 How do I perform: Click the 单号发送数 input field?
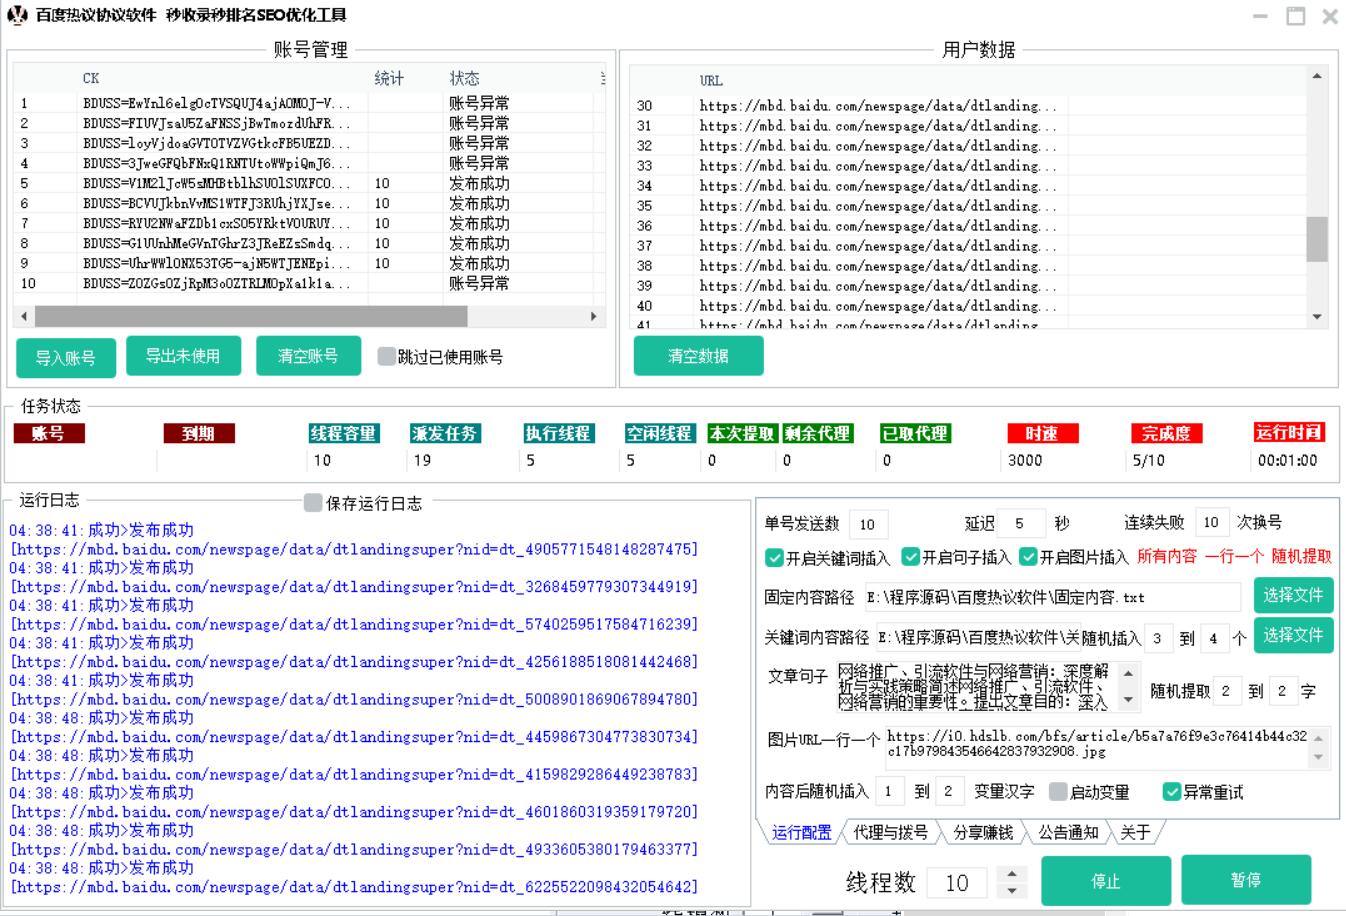pos(867,524)
